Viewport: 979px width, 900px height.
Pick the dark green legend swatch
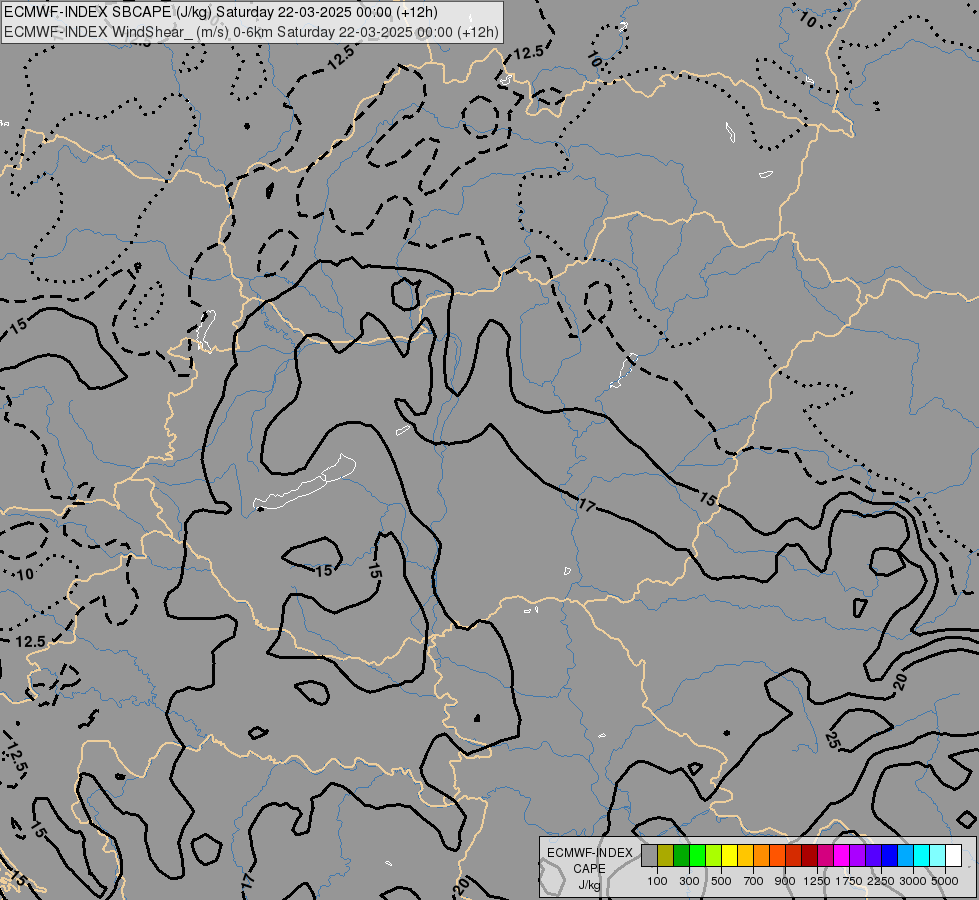click(x=681, y=855)
